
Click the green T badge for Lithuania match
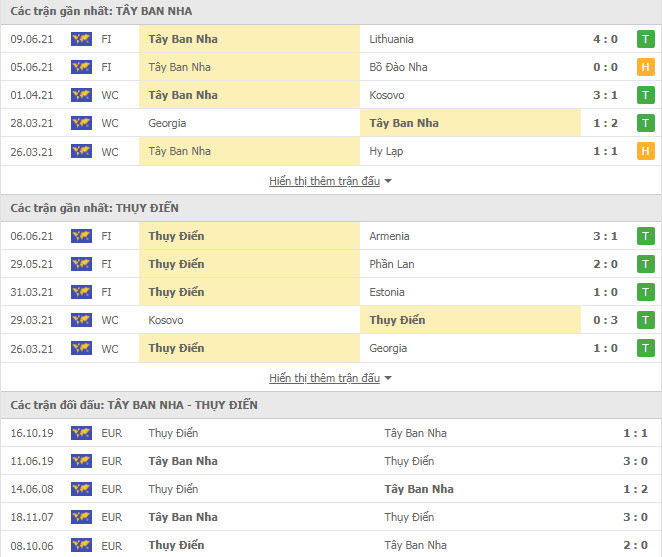[x=645, y=39]
